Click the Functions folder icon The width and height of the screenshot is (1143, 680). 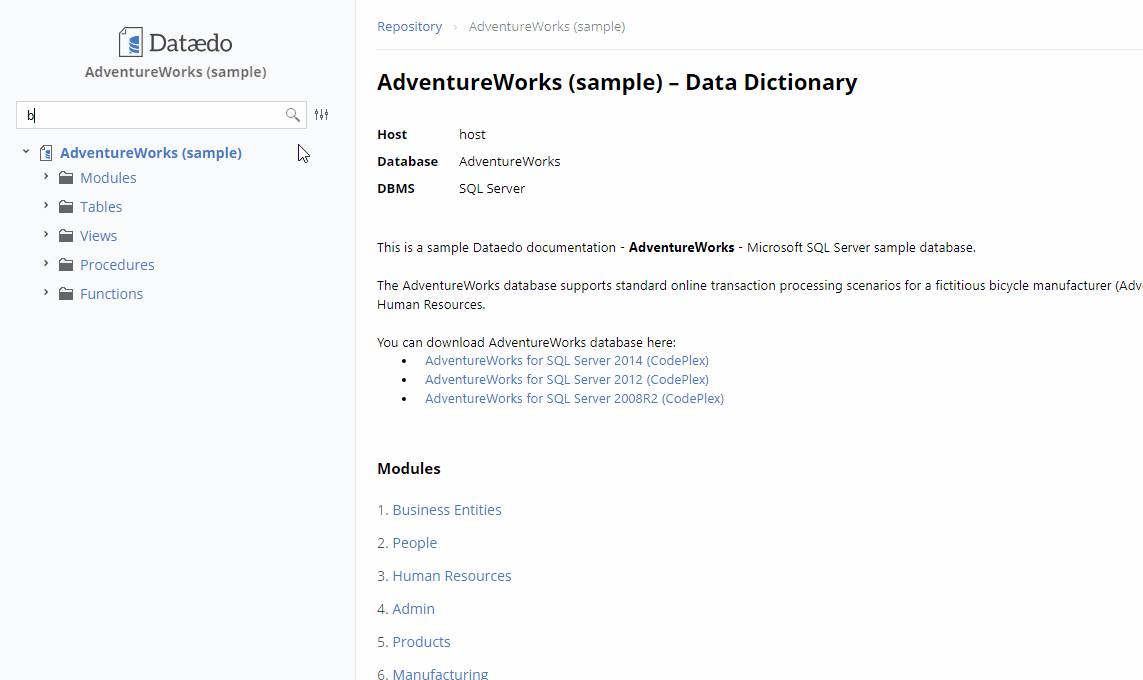click(66, 294)
